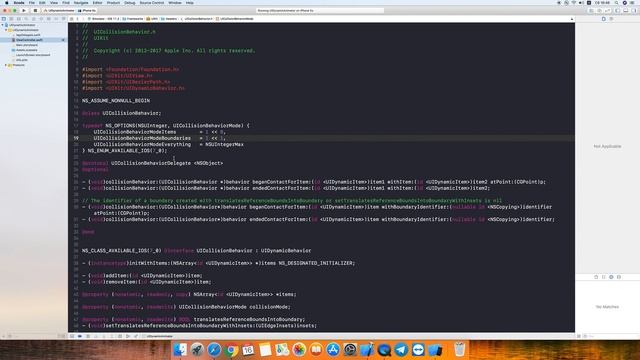Run the project with the Play button
This screenshot has width=640, height=360.
pos(24,10)
